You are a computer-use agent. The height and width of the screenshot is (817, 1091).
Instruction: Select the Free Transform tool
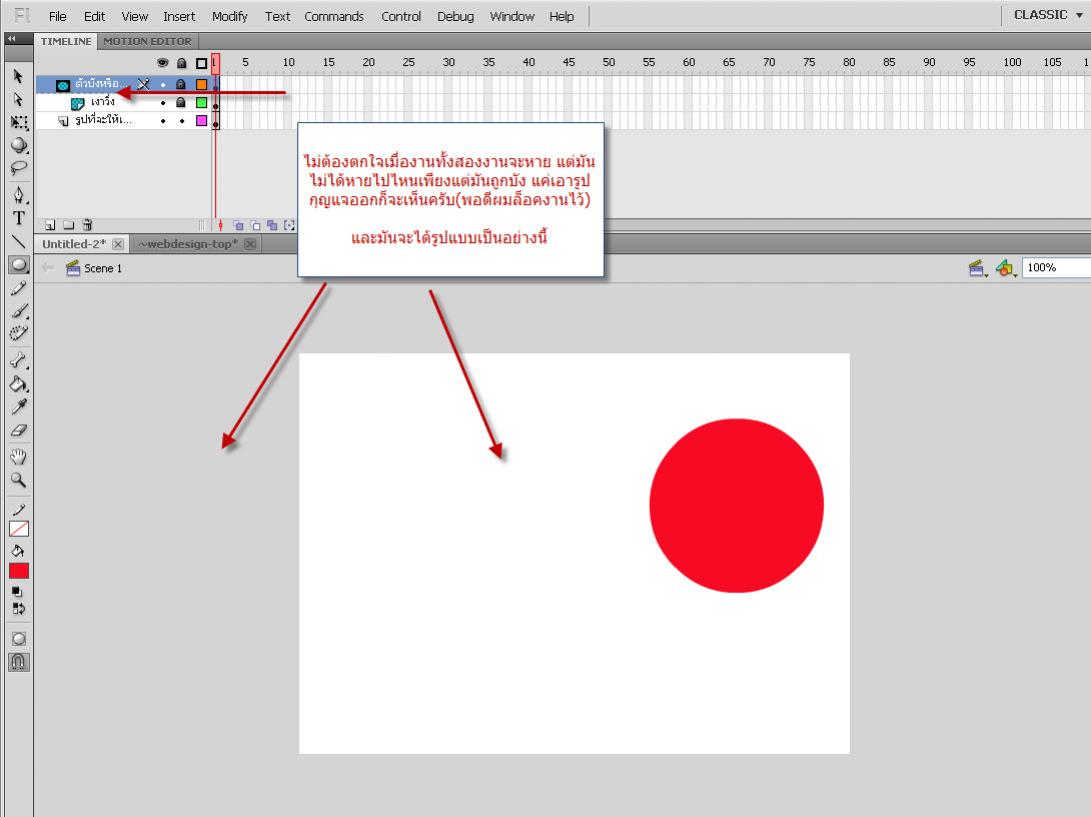[x=19, y=123]
